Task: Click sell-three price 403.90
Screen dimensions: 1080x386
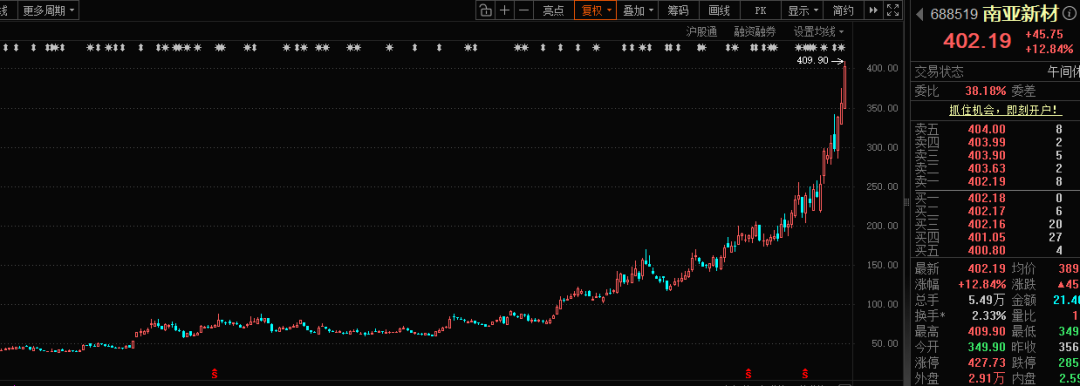Action: [986, 155]
